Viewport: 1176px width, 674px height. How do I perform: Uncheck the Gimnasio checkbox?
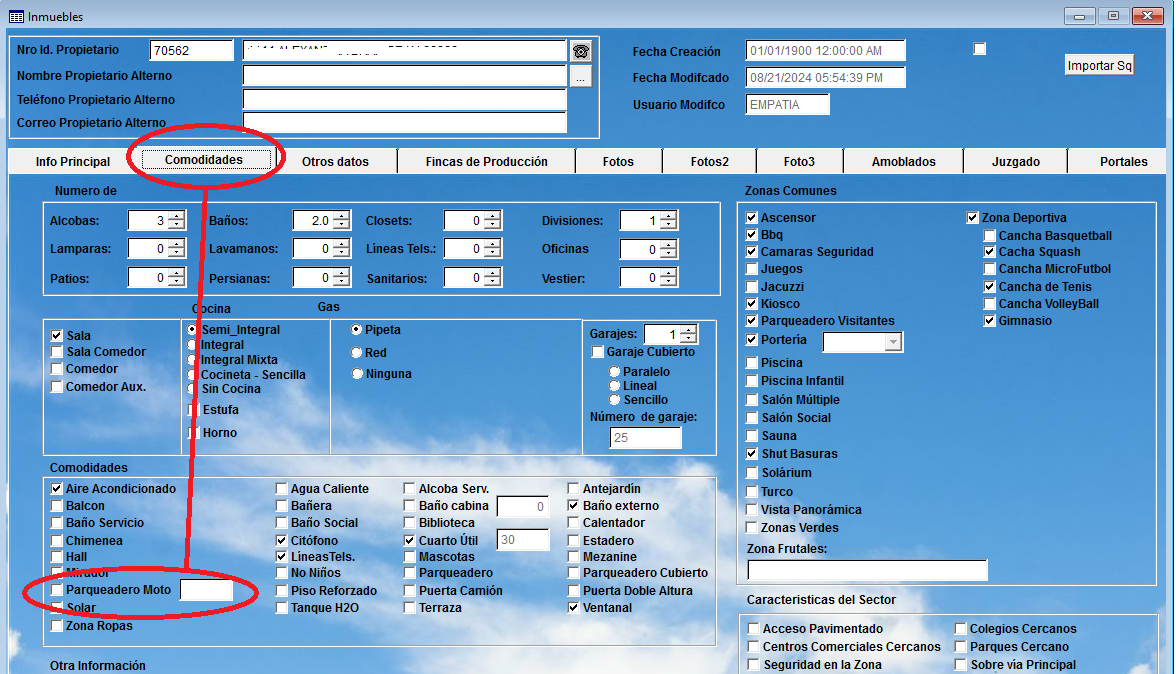coord(989,320)
